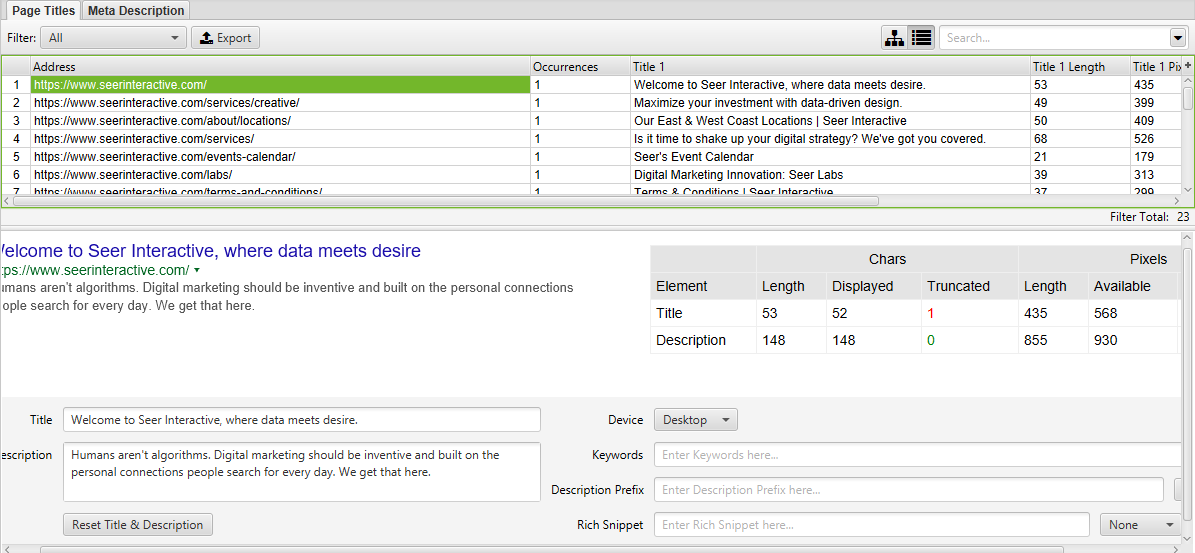Open the Filter dropdown set to All
Image resolution: width=1195 pixels, height=553 pixels.
pos(113,38)
